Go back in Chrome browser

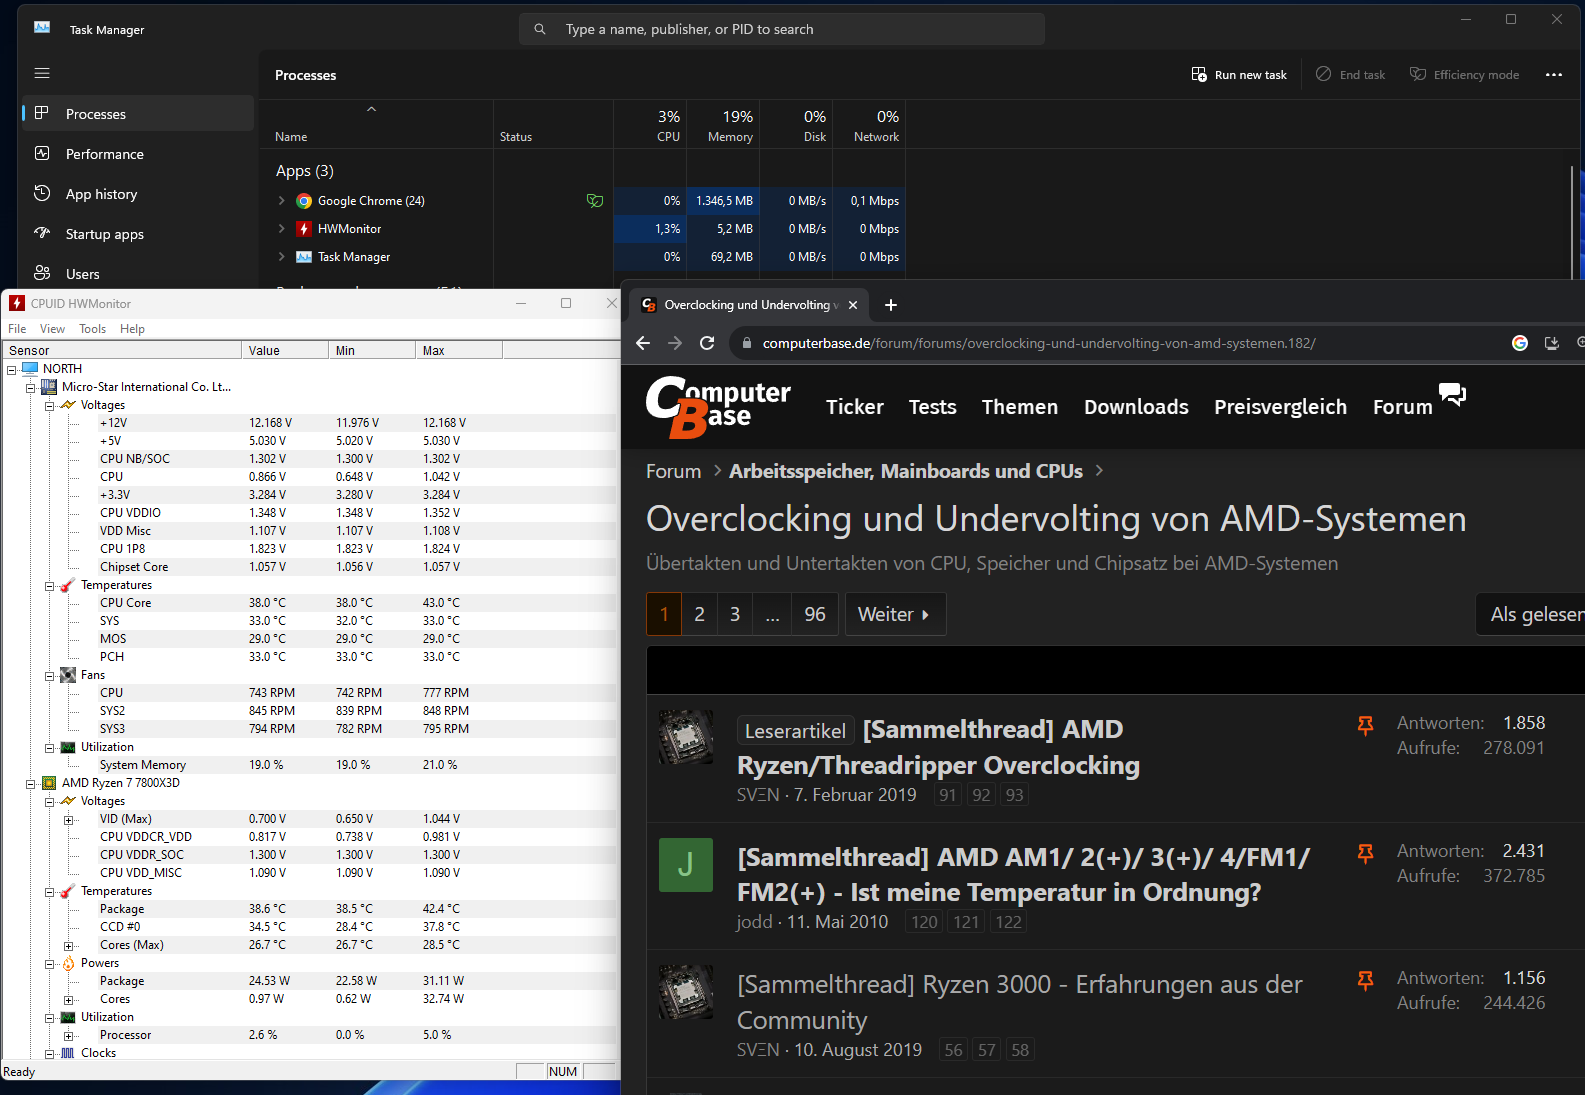point(643,343)
